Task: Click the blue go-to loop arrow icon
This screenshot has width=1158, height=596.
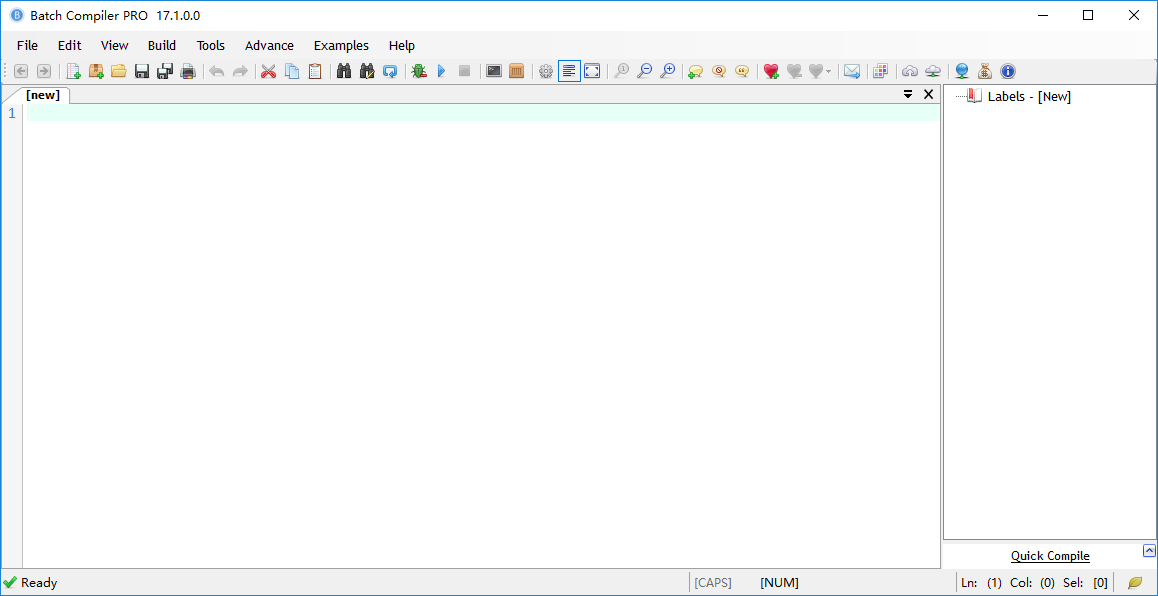Action: pyautogui.click(x=390, y=72)
